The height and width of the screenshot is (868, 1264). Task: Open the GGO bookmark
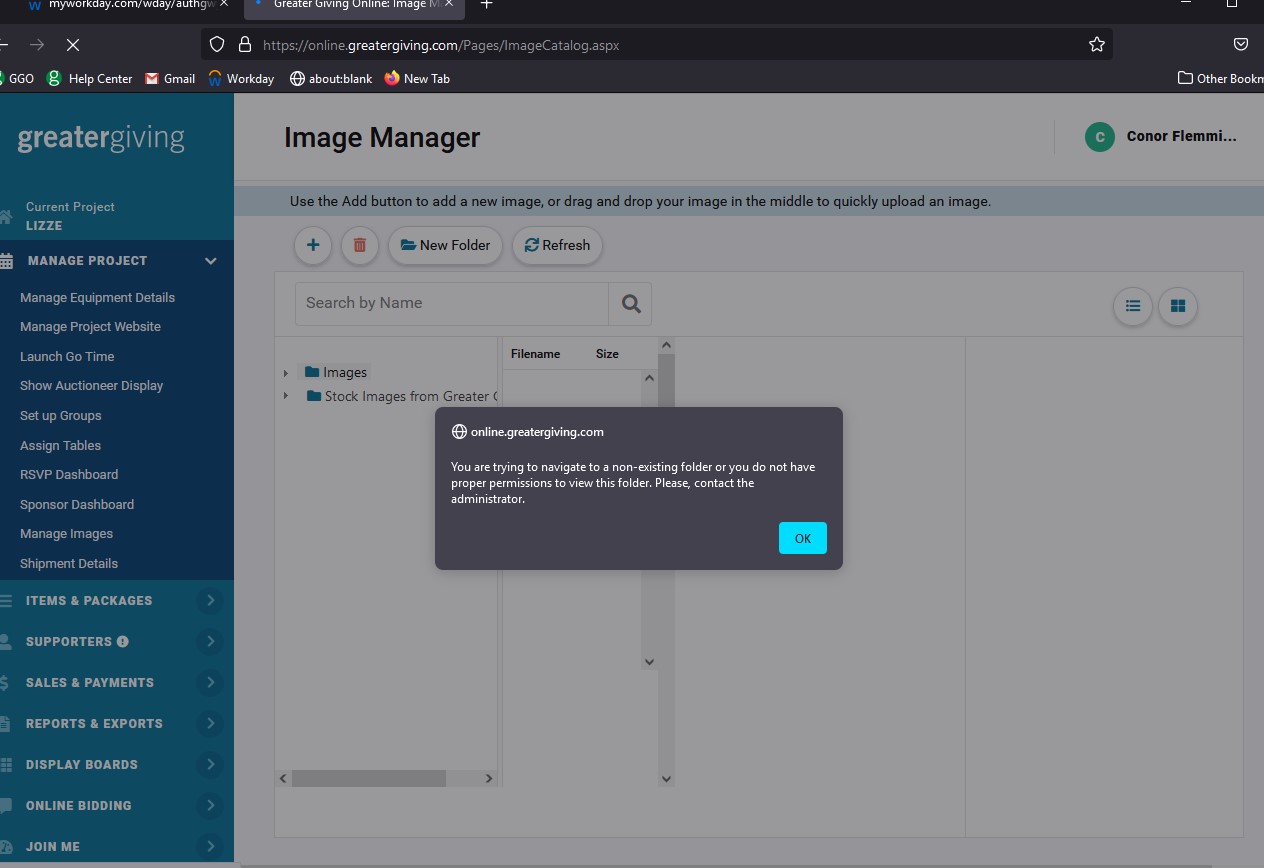pos(15,78)
